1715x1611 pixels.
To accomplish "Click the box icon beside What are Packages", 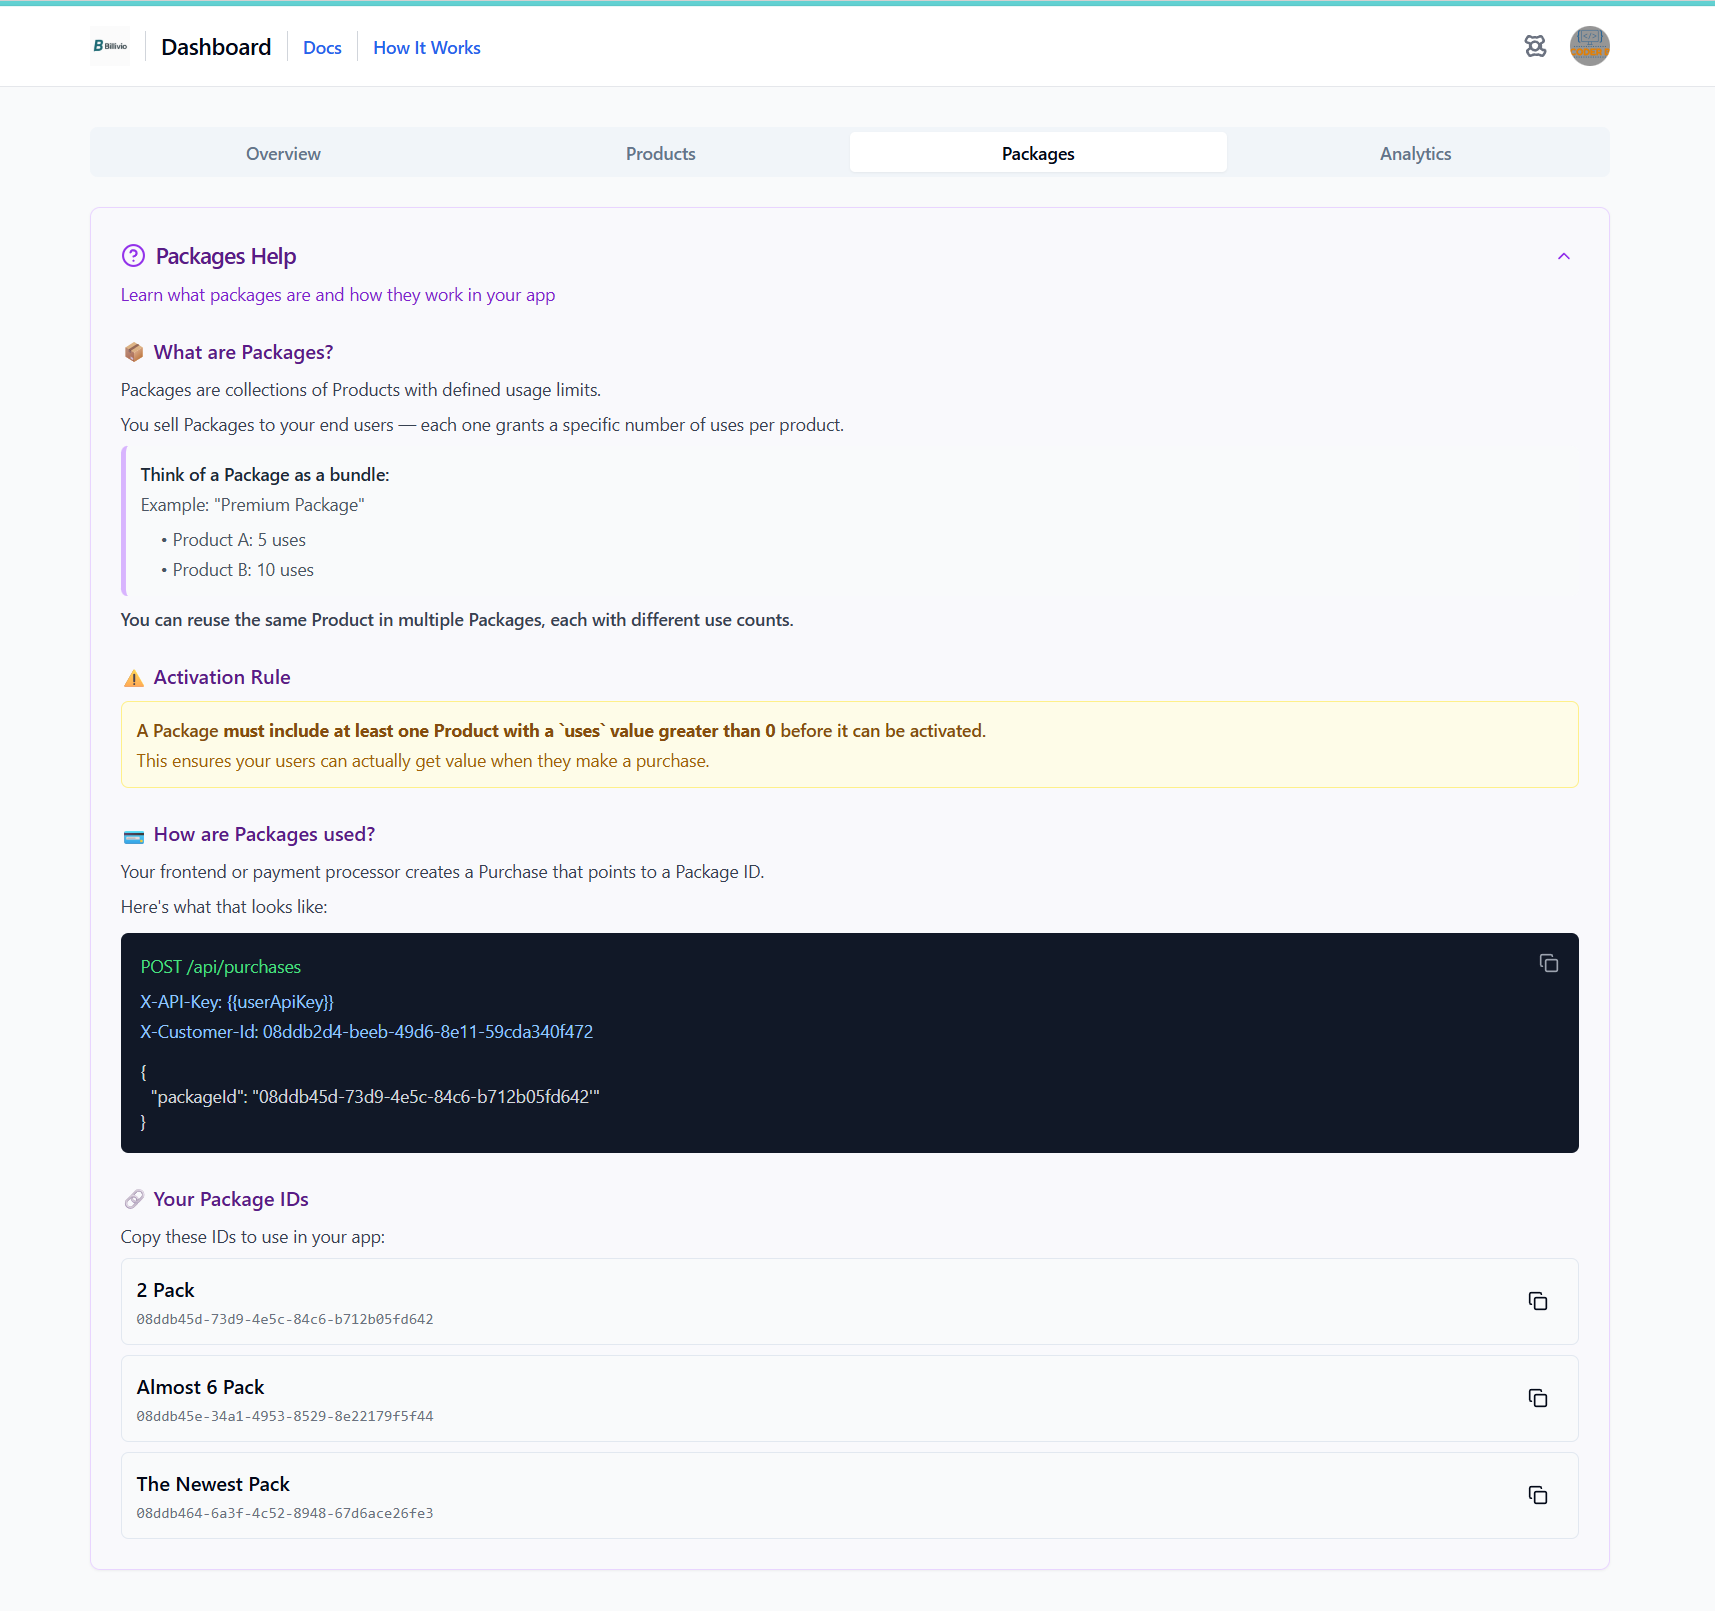I will click(x=134, y=352).
